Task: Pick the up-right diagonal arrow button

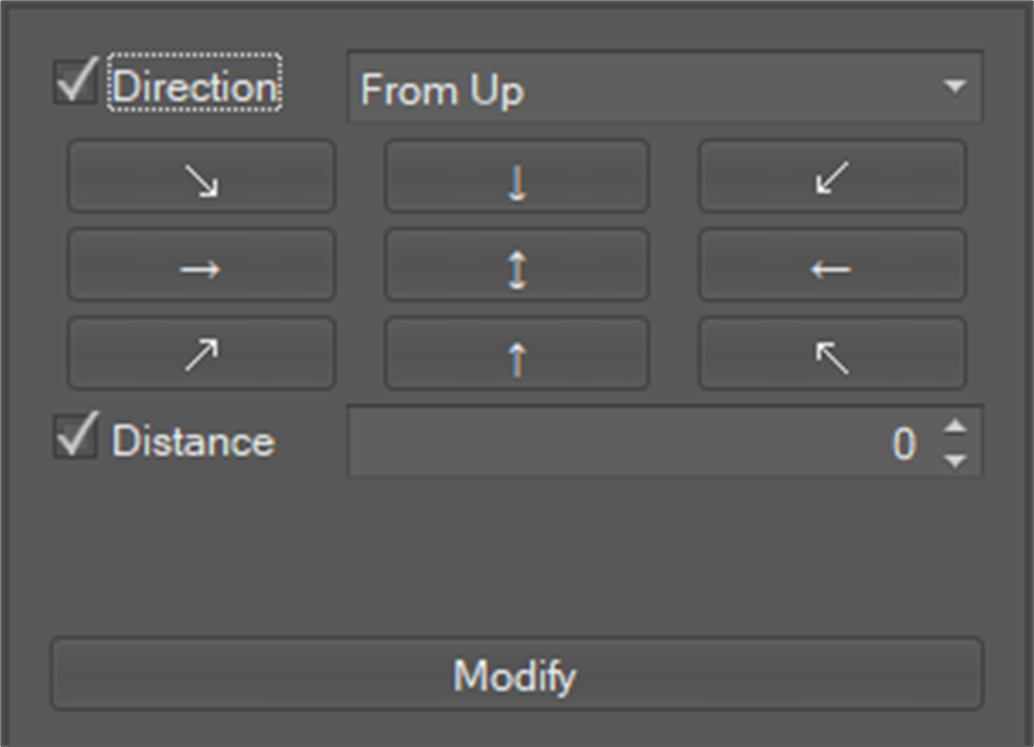Action: (x=201, y=354)
